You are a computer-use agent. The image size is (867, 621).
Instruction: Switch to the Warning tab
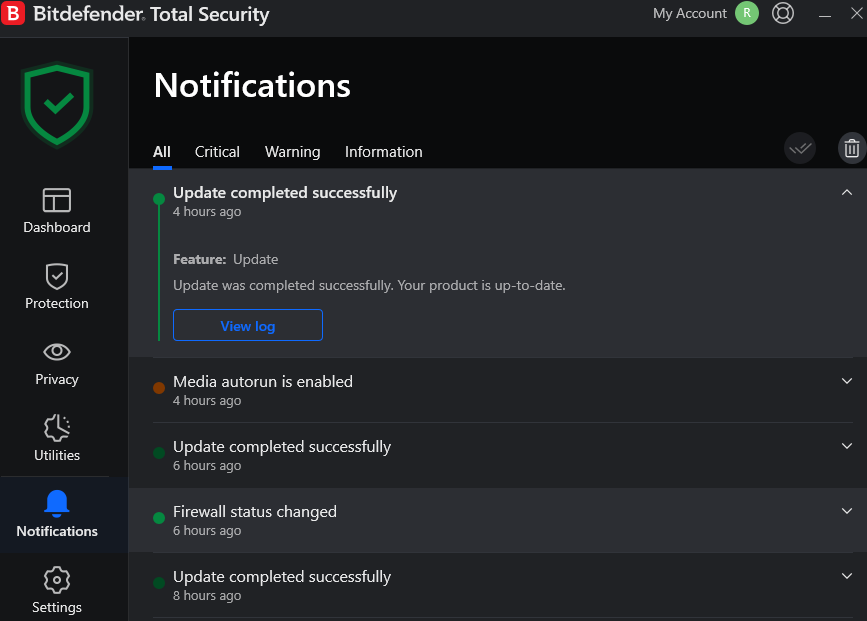293,152
